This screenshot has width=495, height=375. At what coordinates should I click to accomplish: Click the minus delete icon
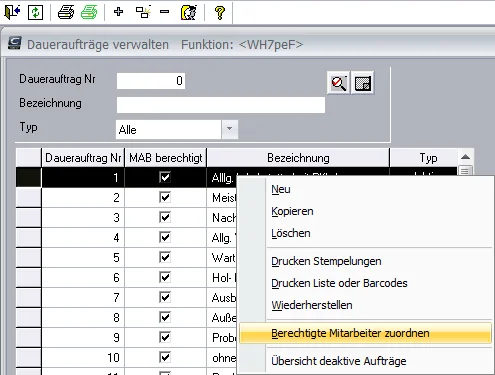click(164, 12)
